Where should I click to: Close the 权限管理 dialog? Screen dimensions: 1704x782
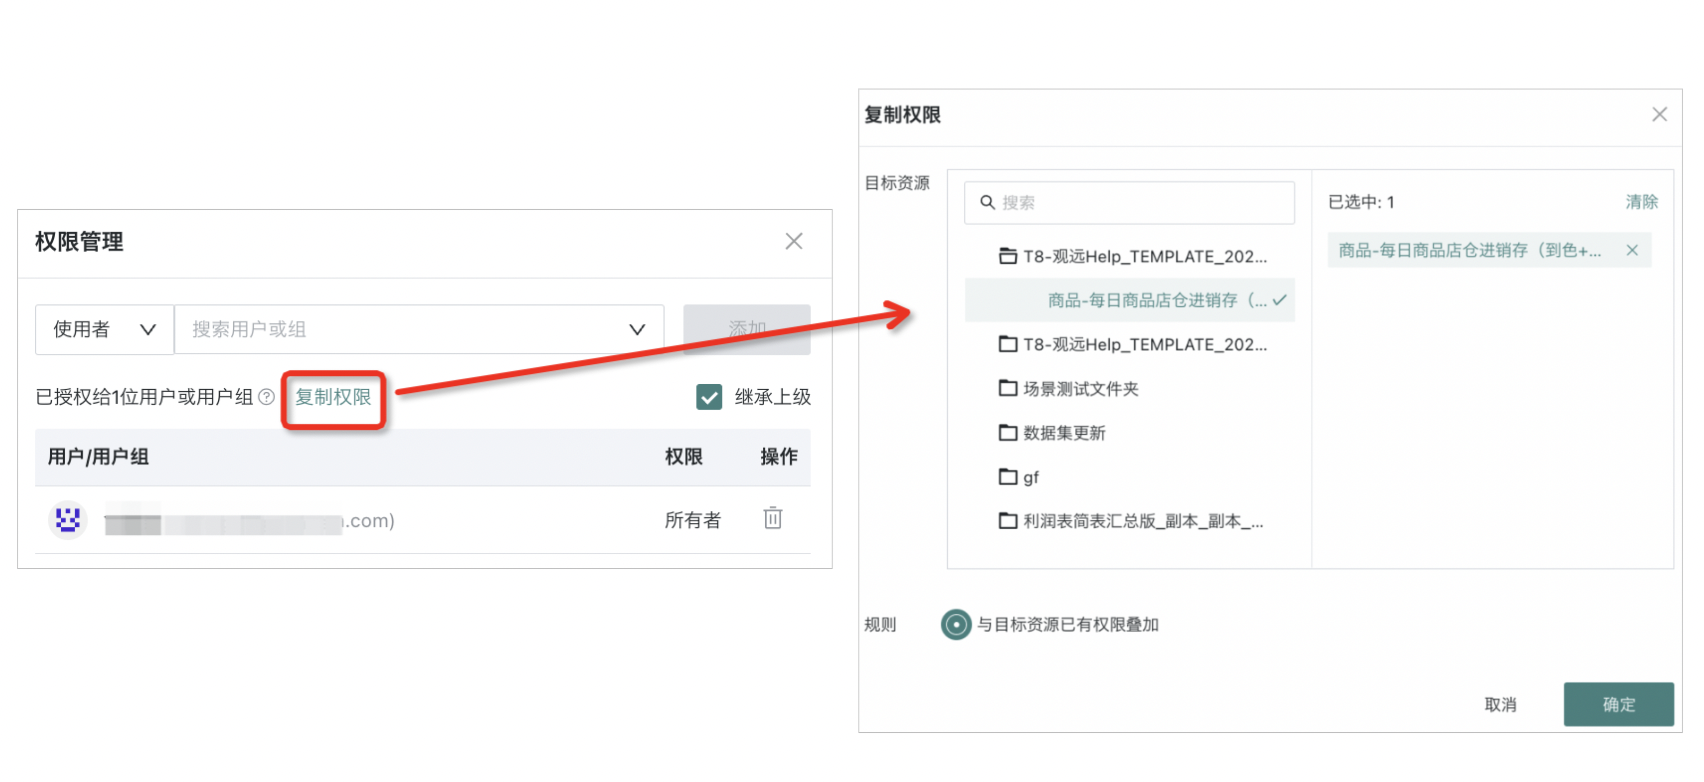coord(794,241)
